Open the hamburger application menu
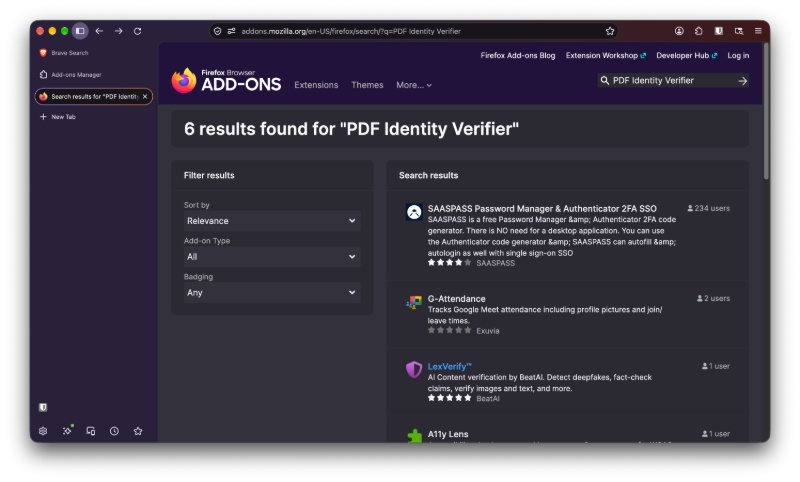 point(758,31)
